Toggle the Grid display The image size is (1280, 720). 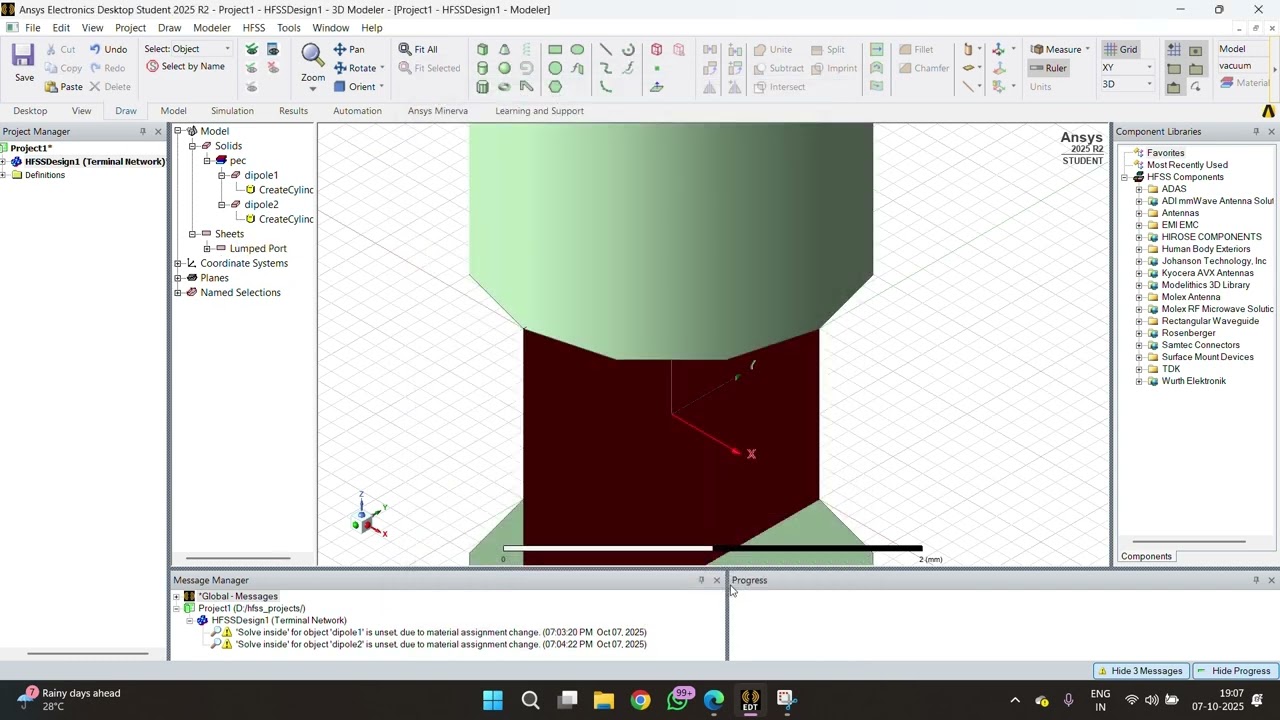click(x=1120, y=49)
